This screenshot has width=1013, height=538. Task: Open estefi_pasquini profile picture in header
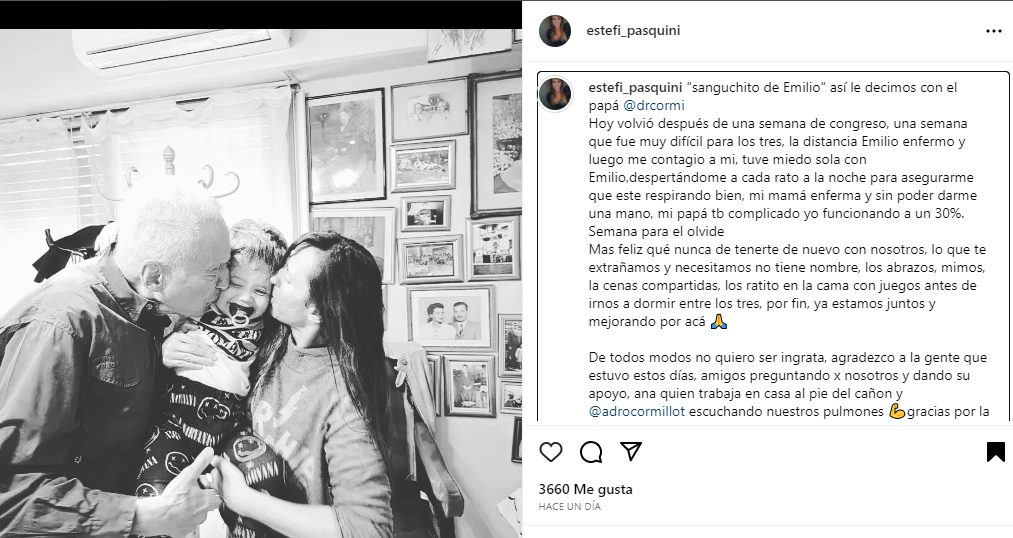tap(555, 31)
